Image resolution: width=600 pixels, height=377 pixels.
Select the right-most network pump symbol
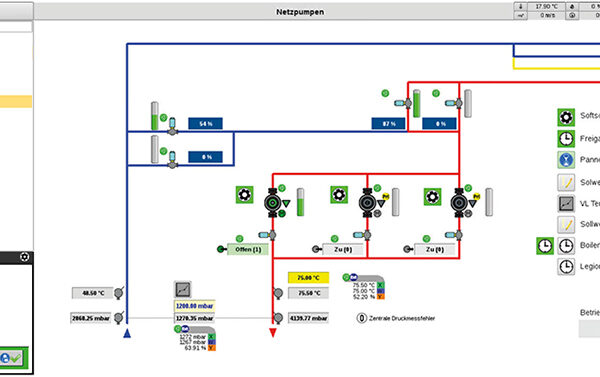tap(459, 203)
